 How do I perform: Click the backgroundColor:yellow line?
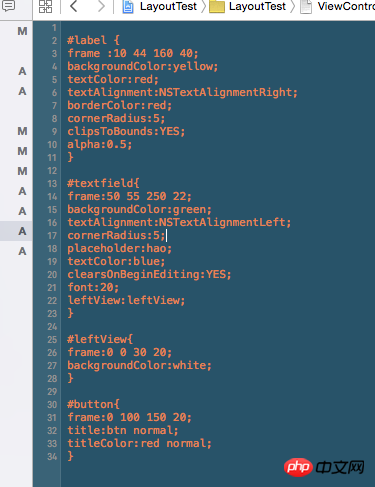click(143, 67)
